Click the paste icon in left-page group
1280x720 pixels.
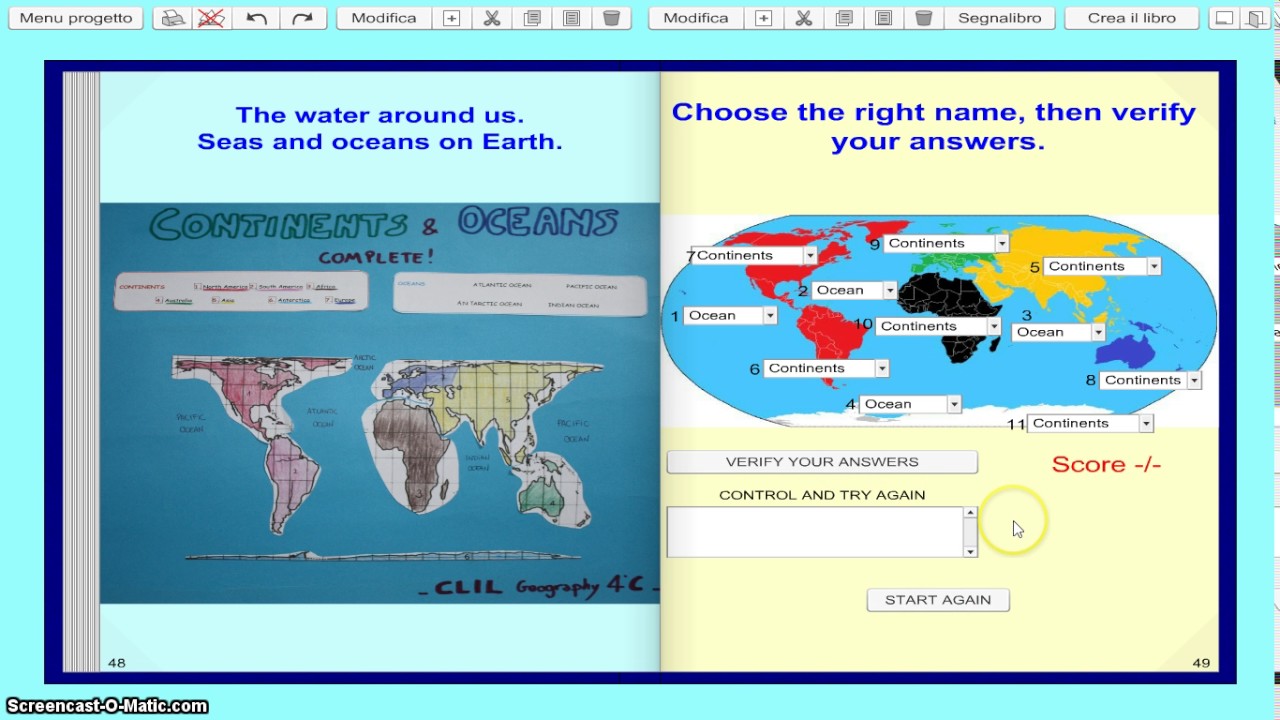click(x=572, y=18)
